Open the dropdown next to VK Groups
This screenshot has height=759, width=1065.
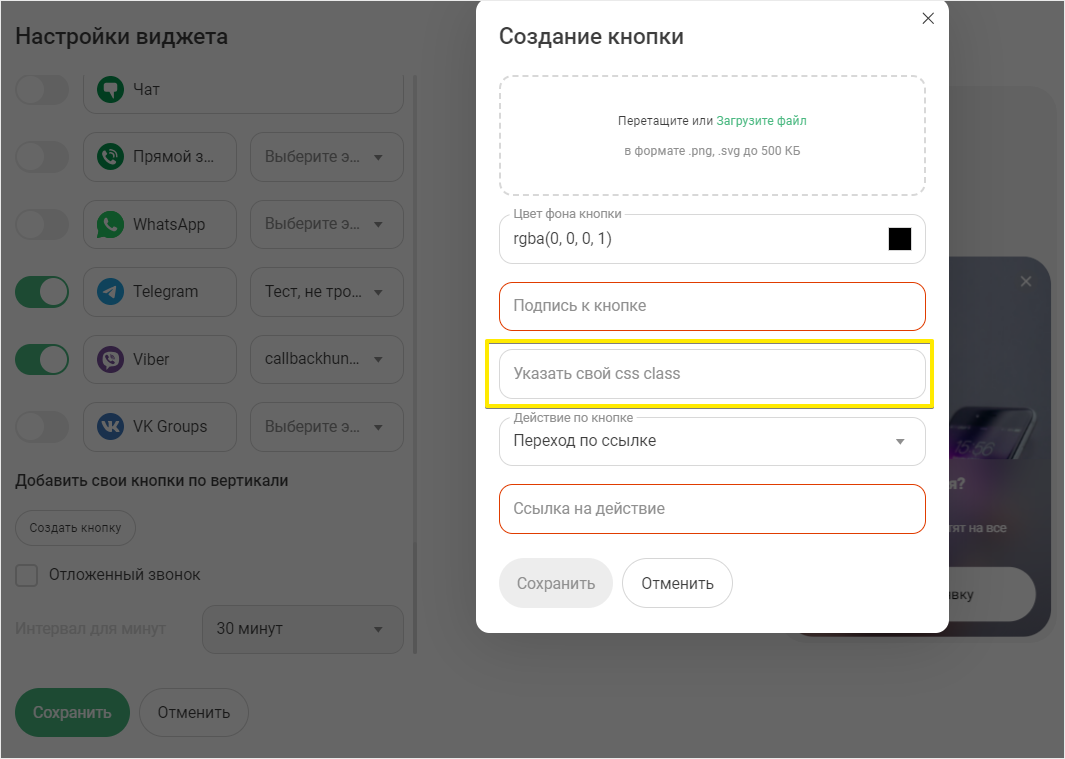pyautogui.click(x=327, y=426)
